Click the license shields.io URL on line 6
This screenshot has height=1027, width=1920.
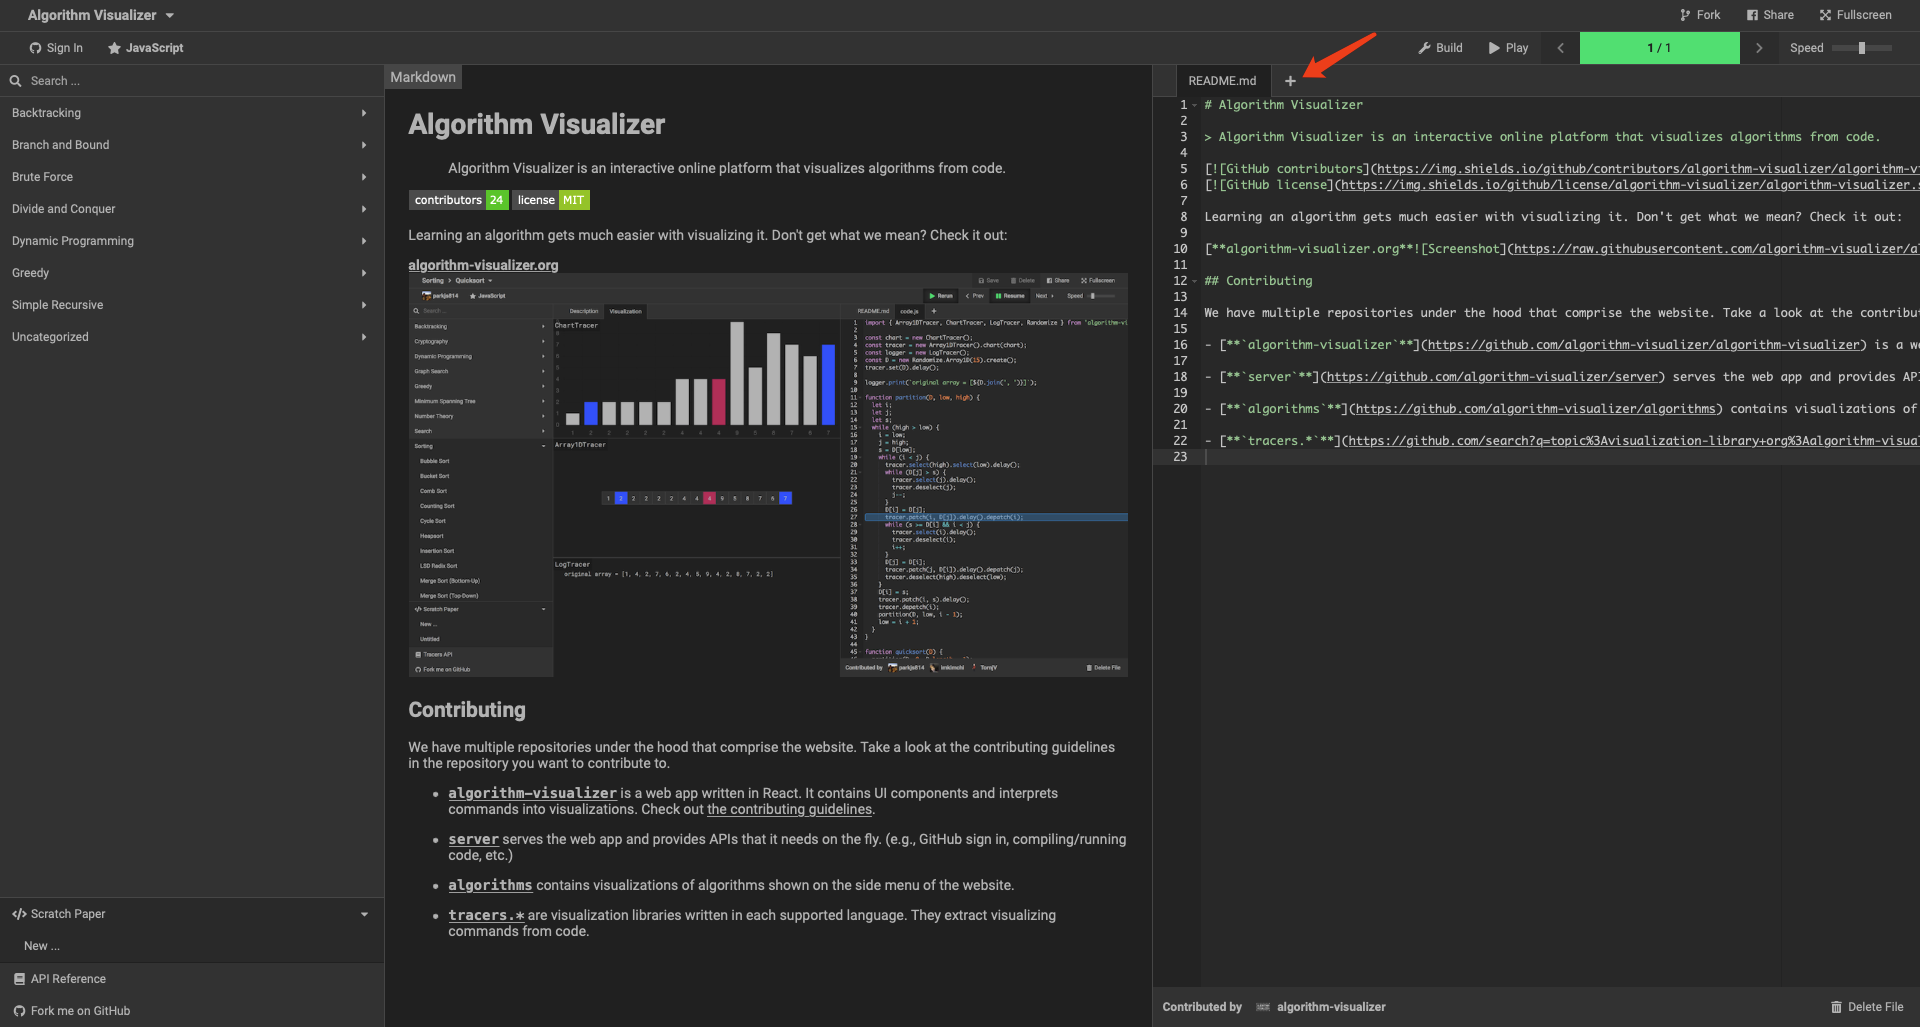[x=1630, y=185]
